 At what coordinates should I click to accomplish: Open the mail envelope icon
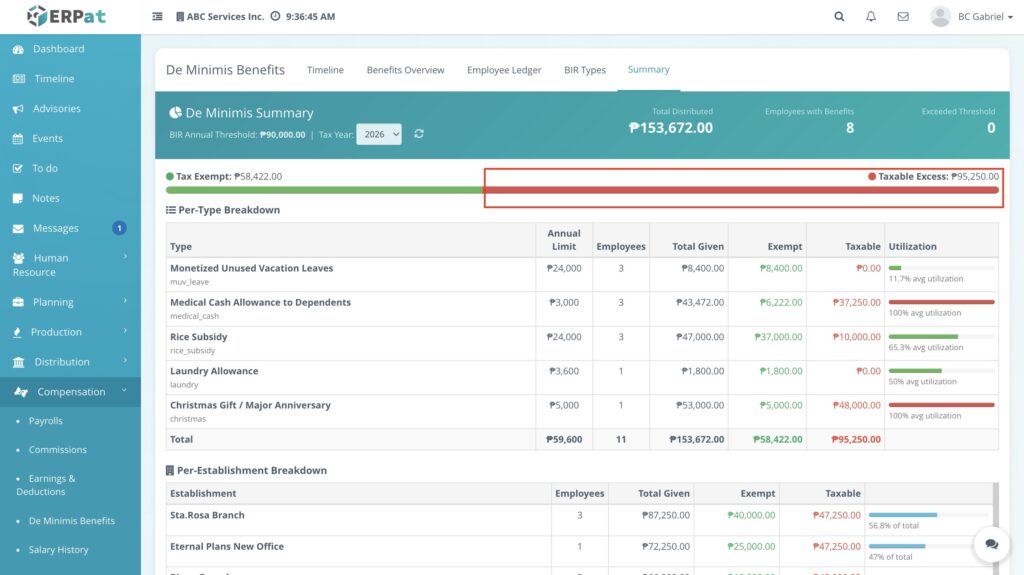903,17
